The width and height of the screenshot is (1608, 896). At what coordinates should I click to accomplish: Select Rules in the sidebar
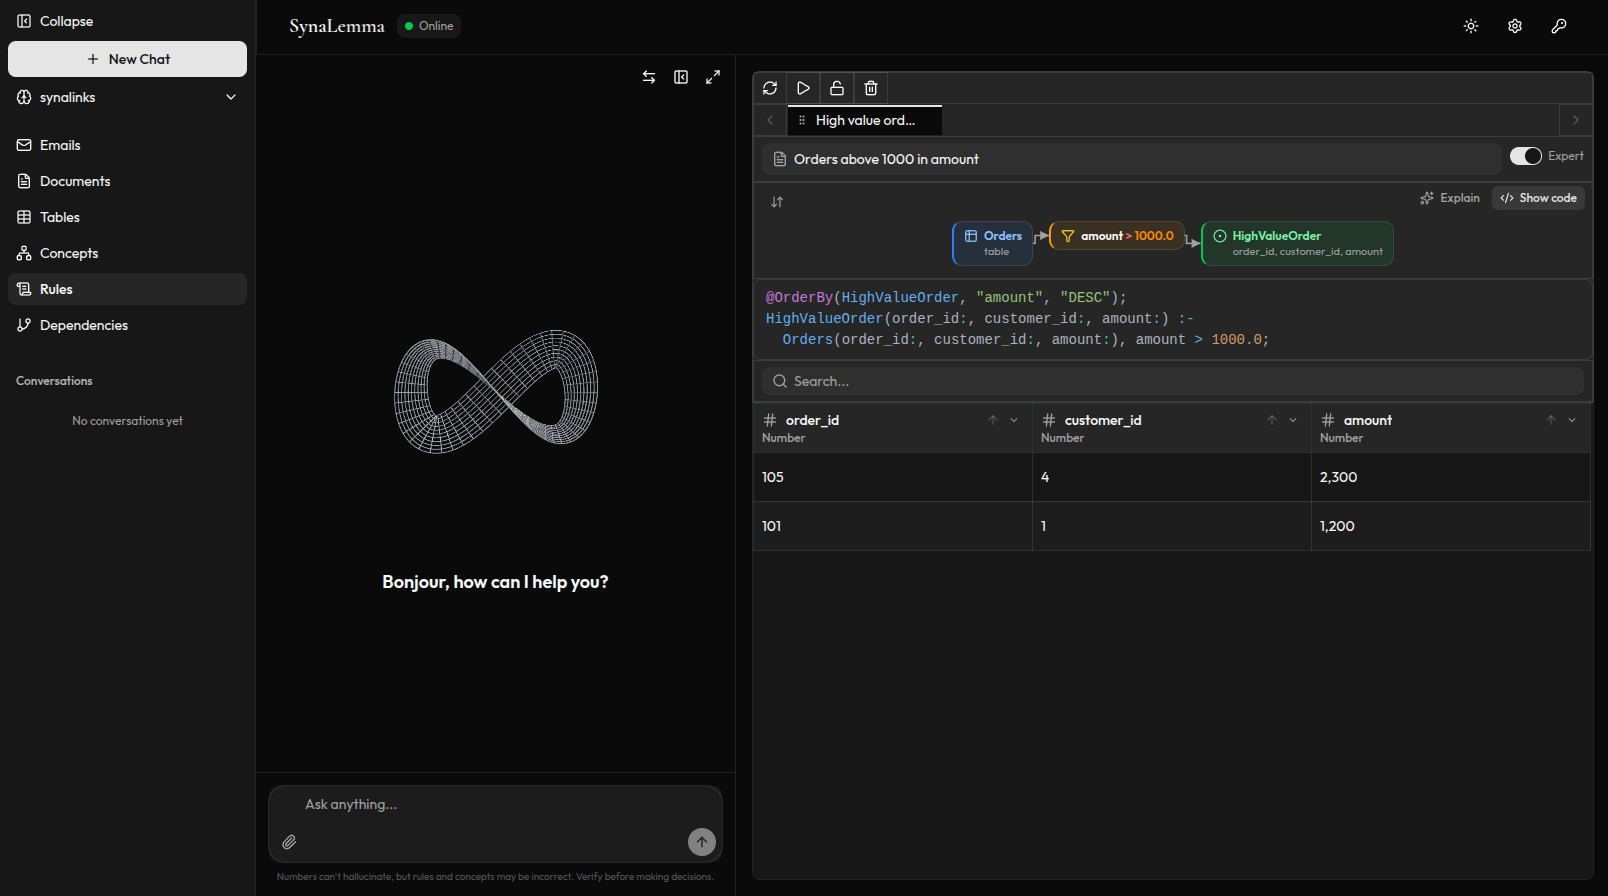(x=127, y=289)
